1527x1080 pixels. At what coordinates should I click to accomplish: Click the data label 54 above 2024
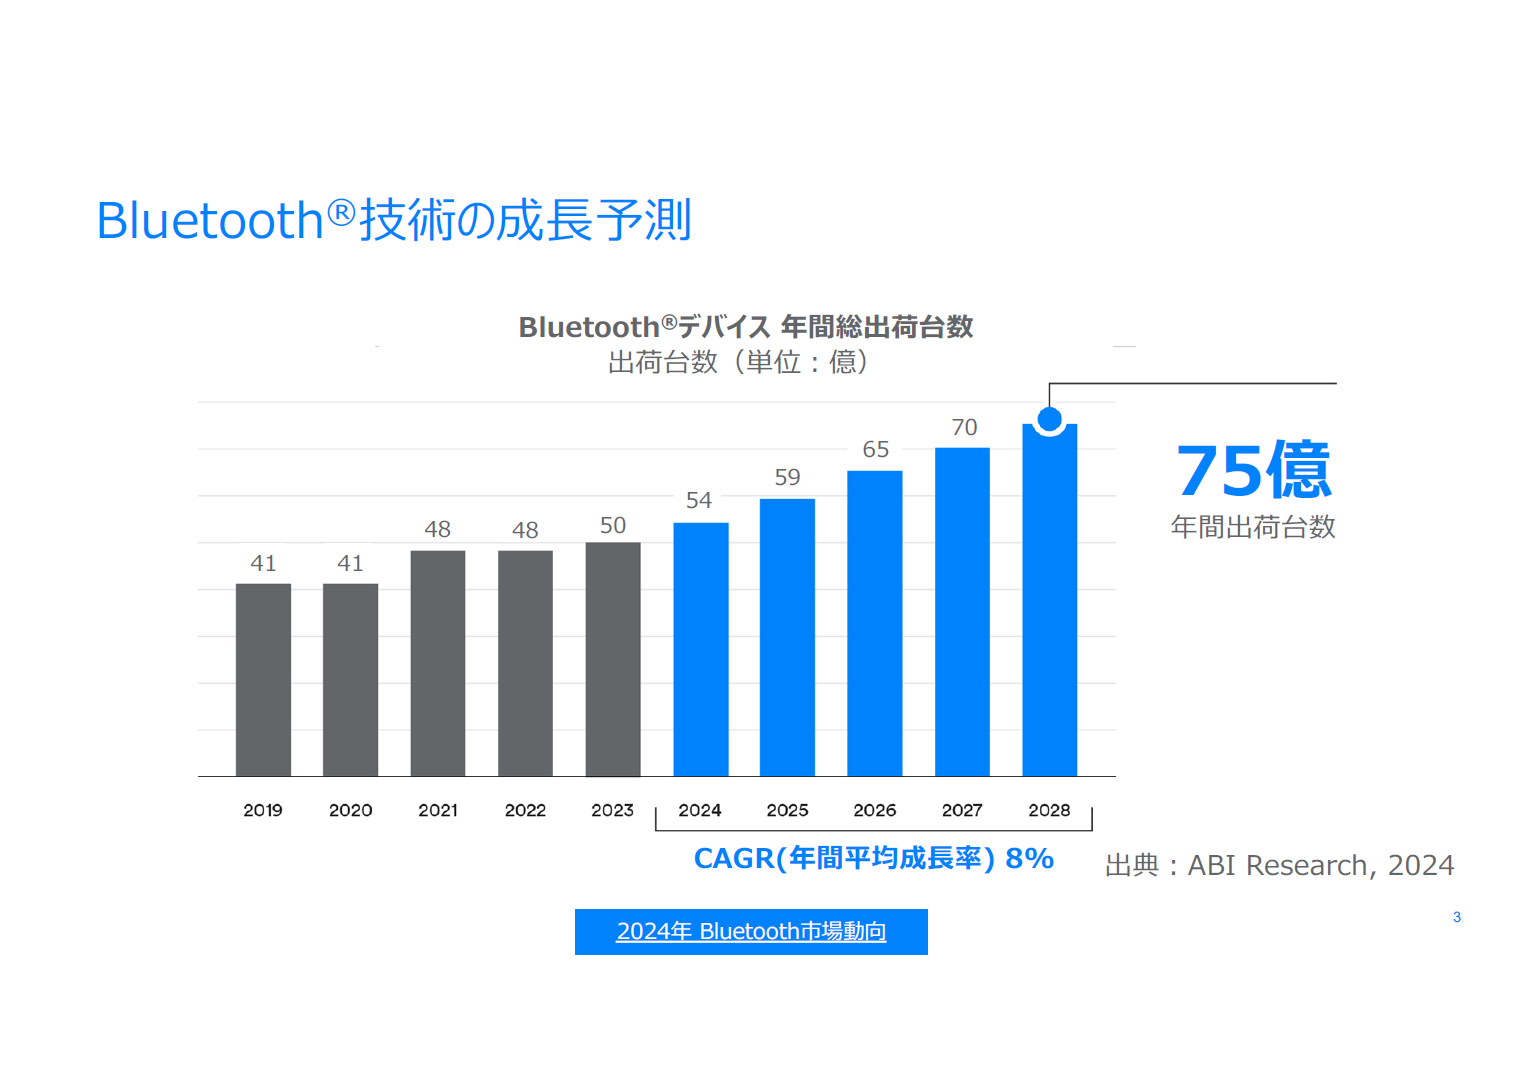[699, 500]
